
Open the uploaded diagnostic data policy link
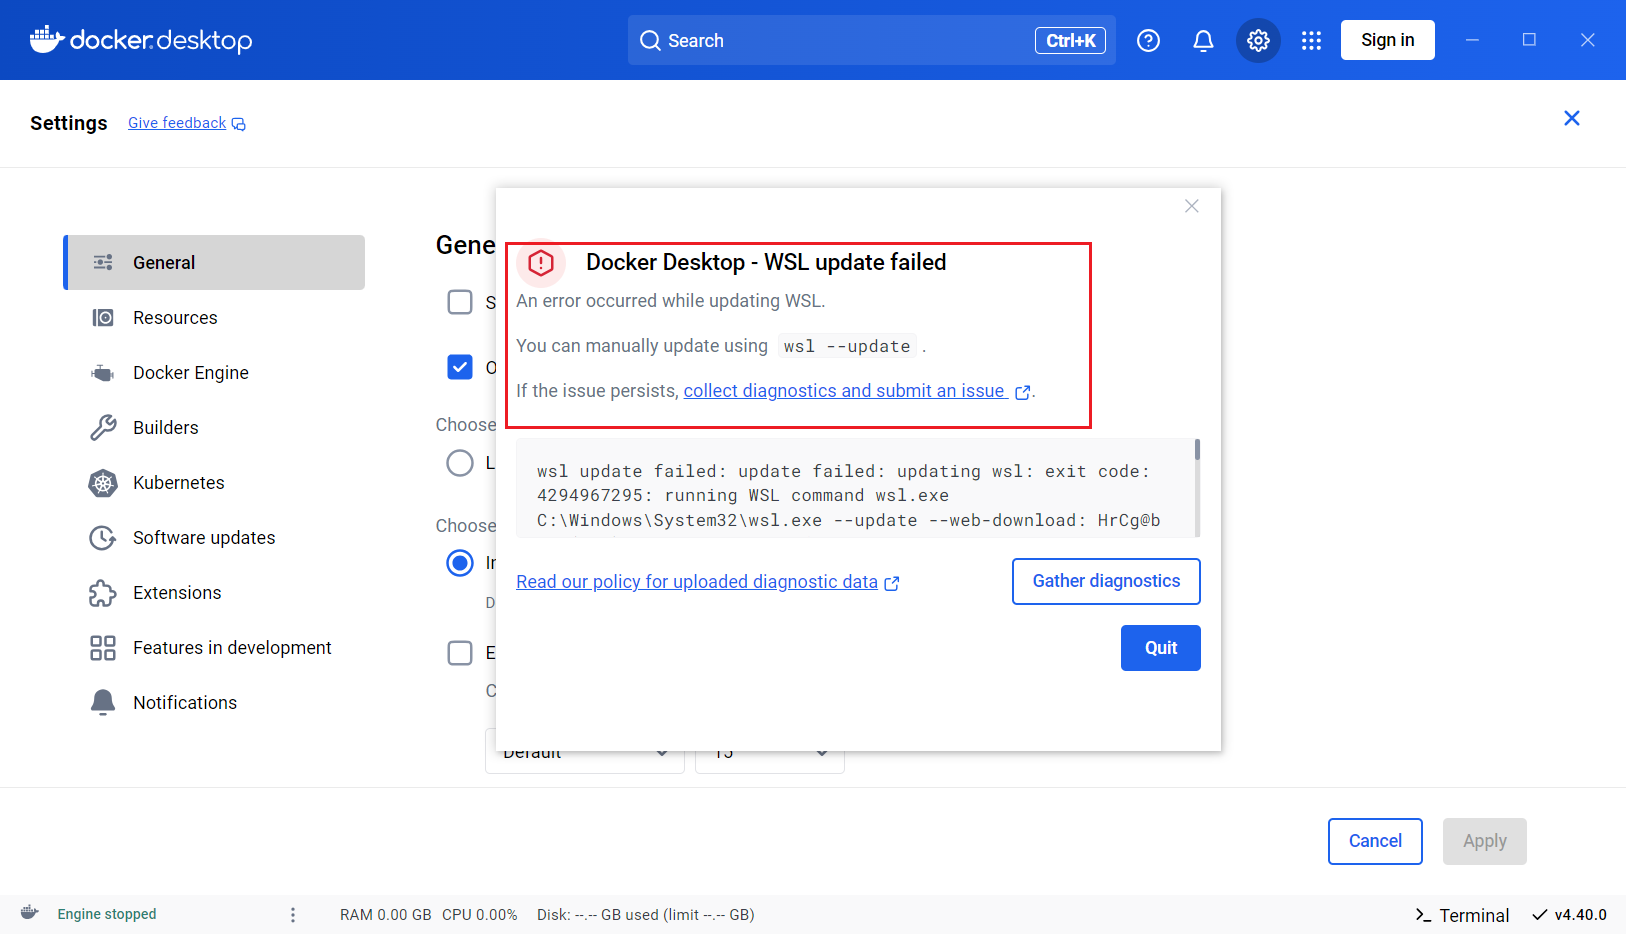[708, 582]
